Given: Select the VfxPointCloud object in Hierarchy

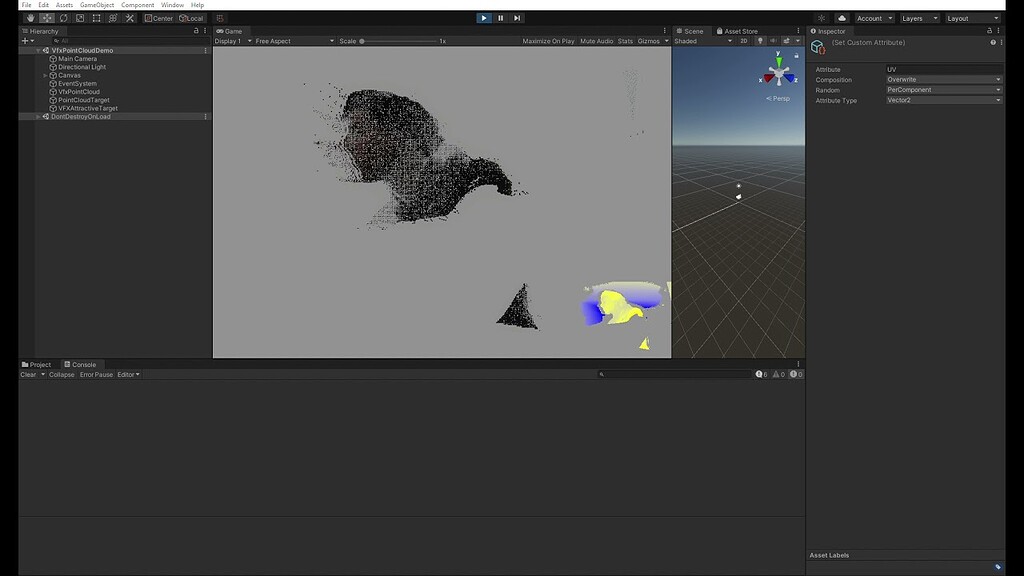Looking at the screenshot, I should coord(78,91).
